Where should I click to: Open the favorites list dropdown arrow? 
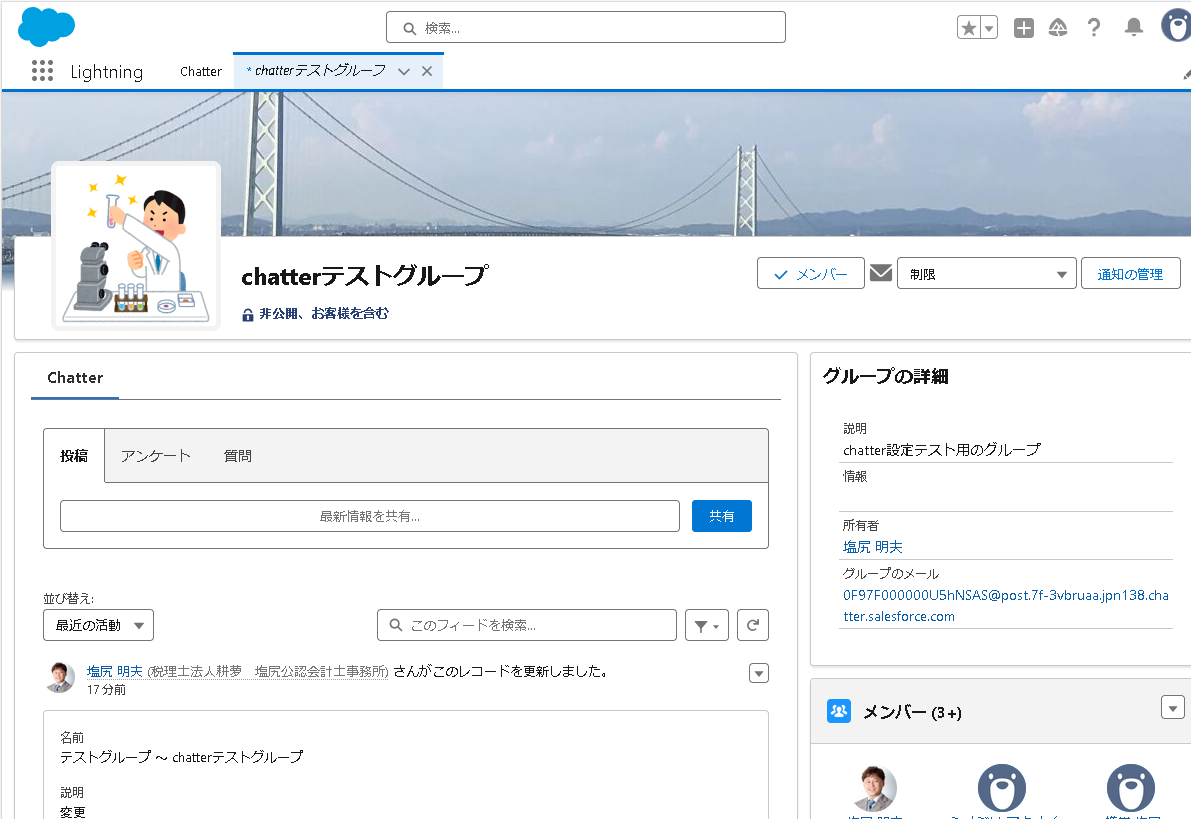tap(988, 28)
